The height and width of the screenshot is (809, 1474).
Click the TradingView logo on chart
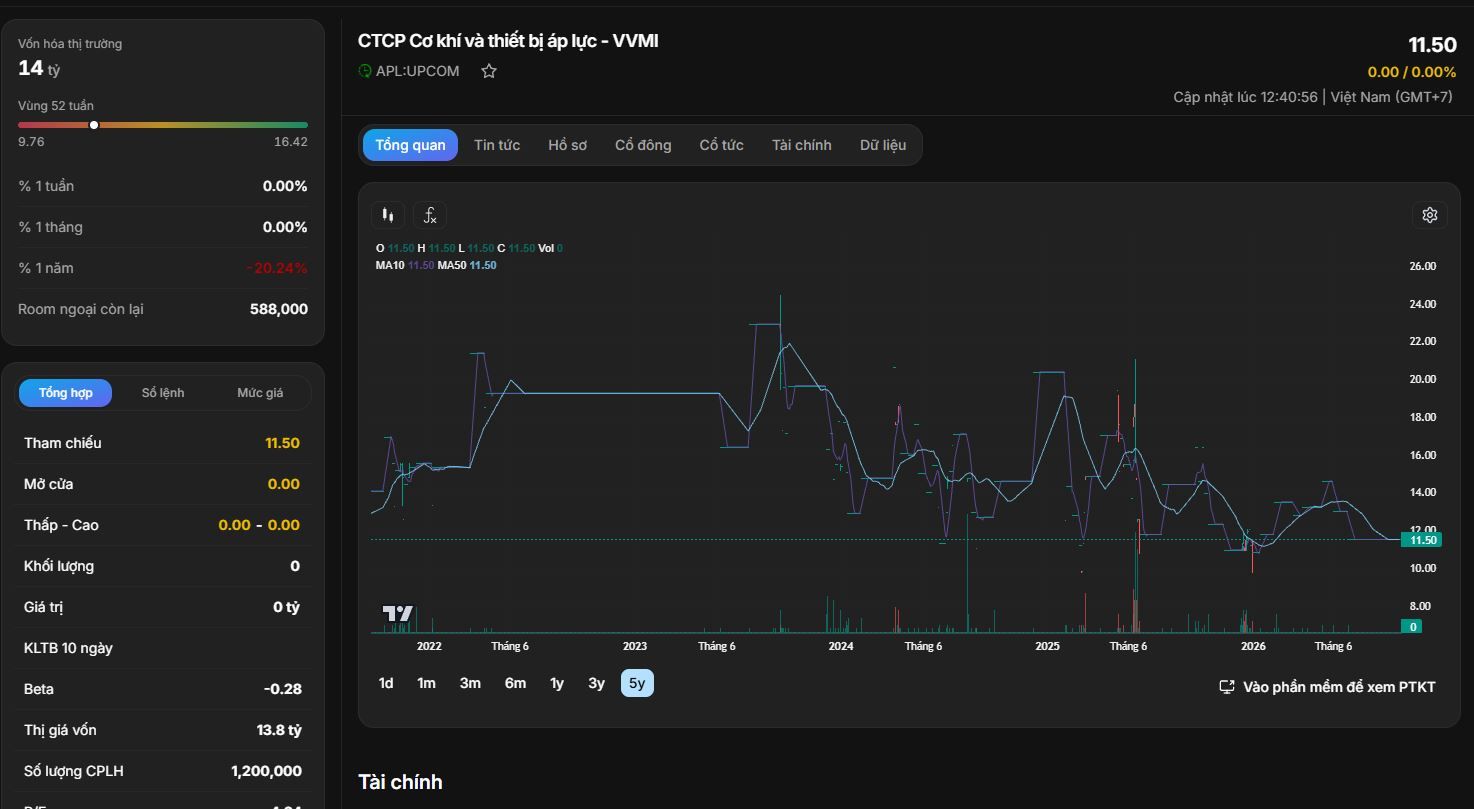pos(398,613)
